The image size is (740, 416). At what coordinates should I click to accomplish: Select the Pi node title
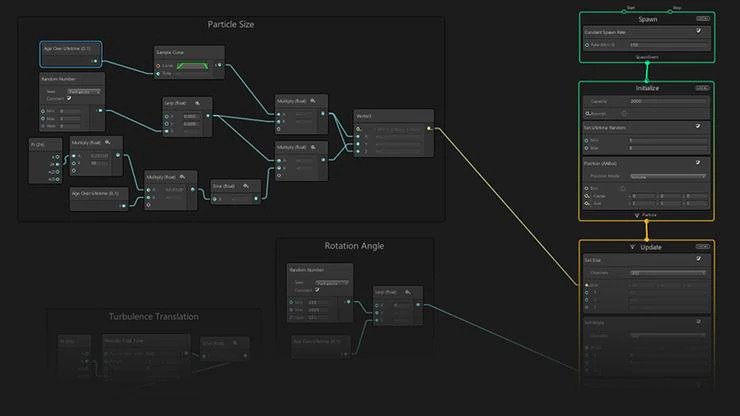[37, 144]
